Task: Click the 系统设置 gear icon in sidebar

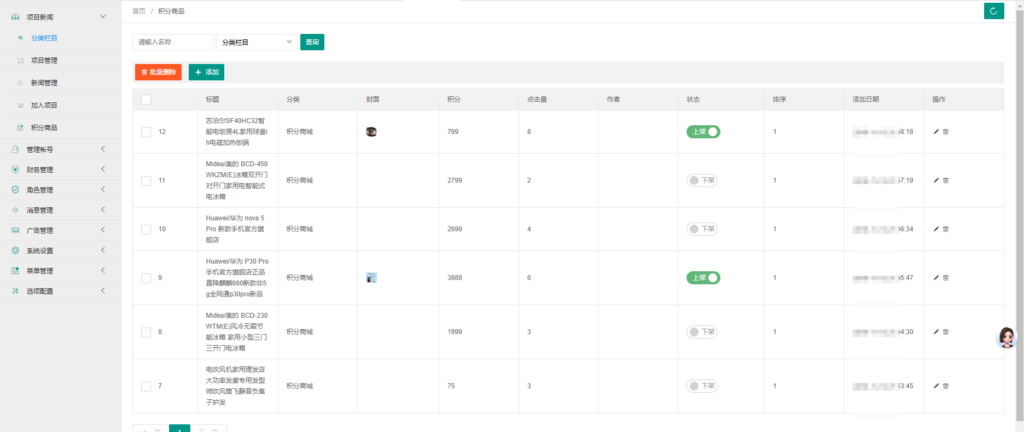Action: [15, 250]
